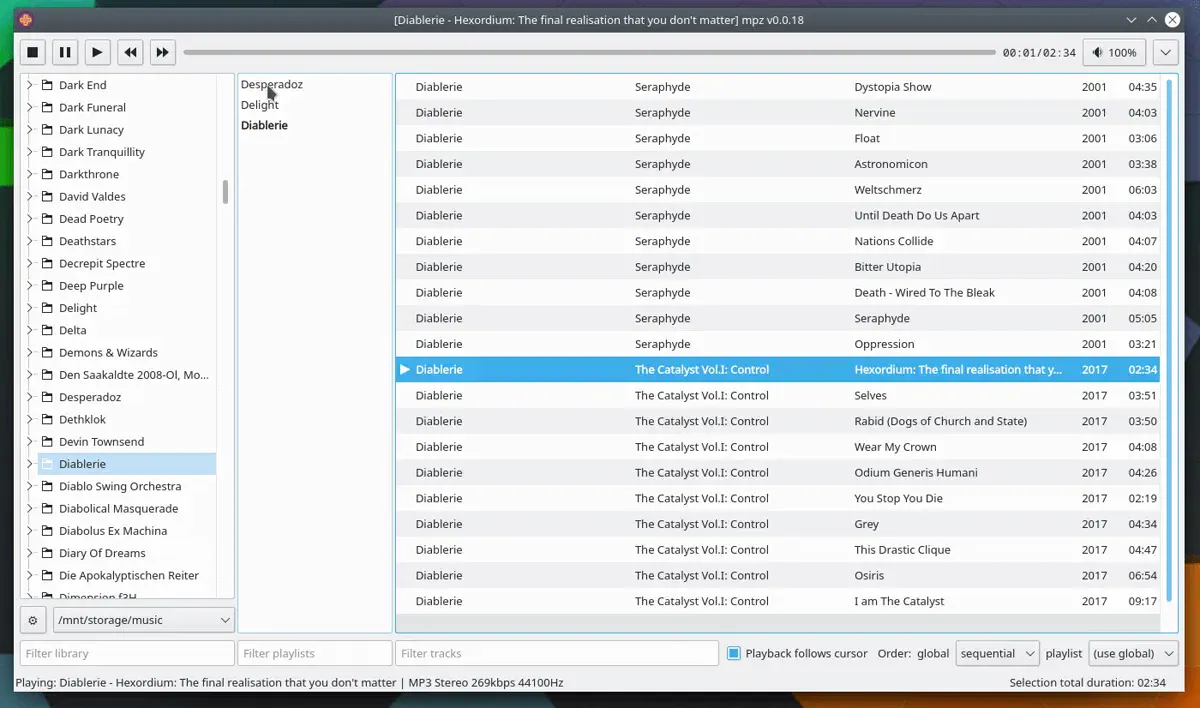This screenshot has height=708, width=1200.
Task: Focus the Filter playlists field
Action: pos(315,653)
